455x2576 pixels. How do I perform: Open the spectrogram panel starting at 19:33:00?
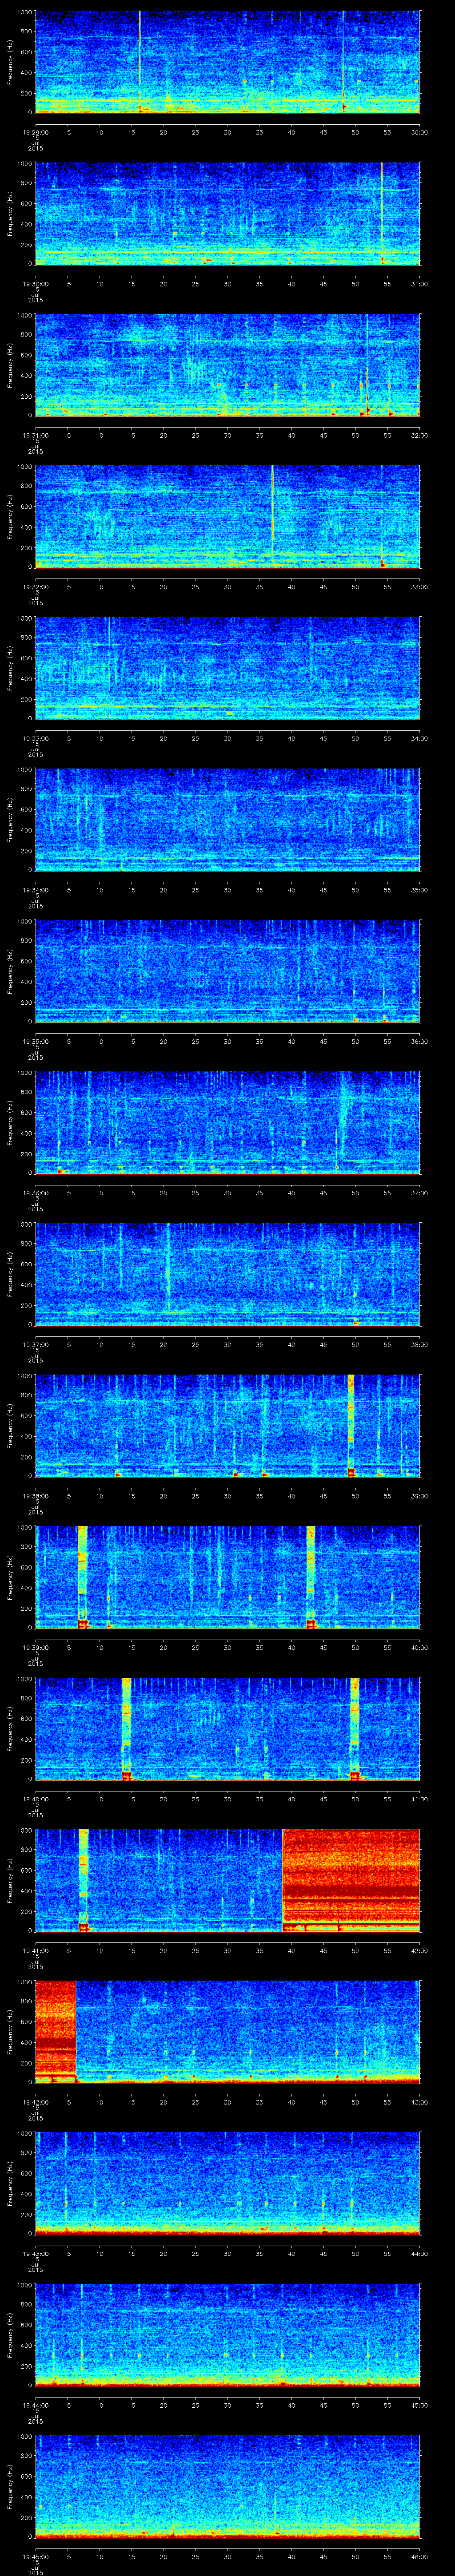pyautogui.click(x=228, y=668)
